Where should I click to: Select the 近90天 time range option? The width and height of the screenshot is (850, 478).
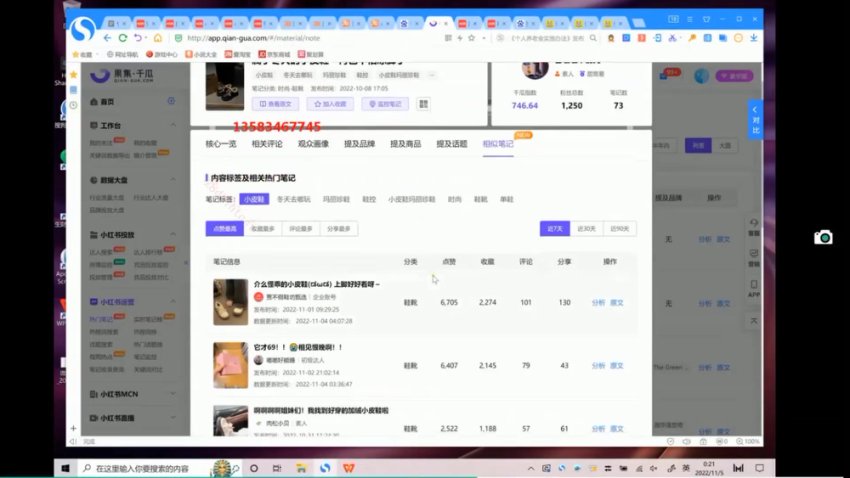click(619, 229)
